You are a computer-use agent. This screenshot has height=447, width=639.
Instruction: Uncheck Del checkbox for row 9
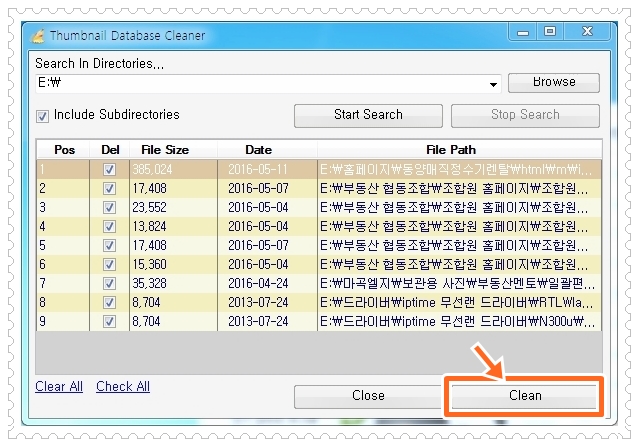(x=109, y=321)
